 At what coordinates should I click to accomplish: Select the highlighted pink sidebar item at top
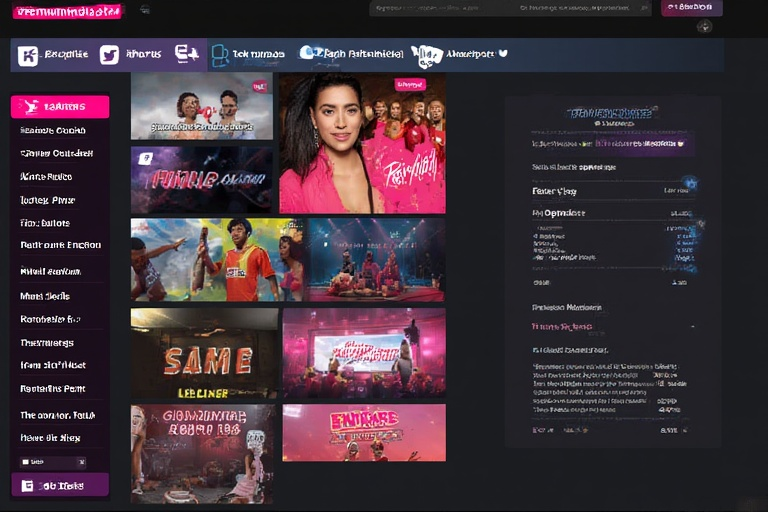pos(60,106)
